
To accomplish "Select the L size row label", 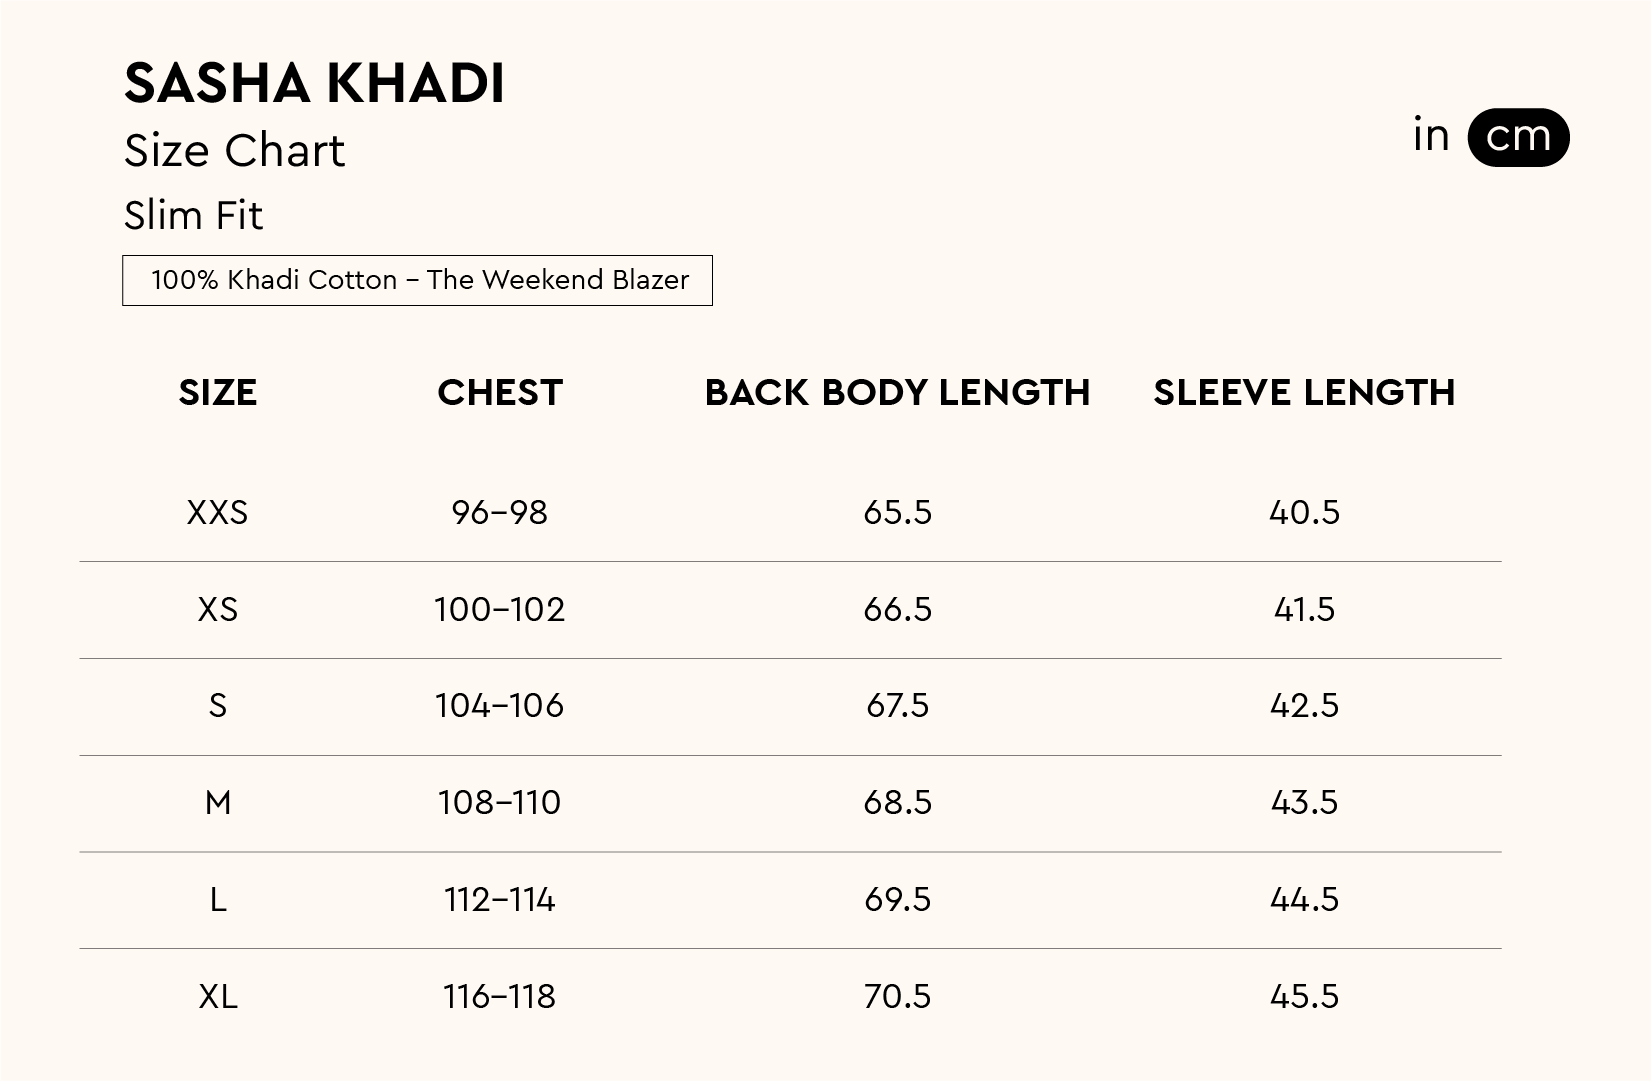I will click(218, 900).
